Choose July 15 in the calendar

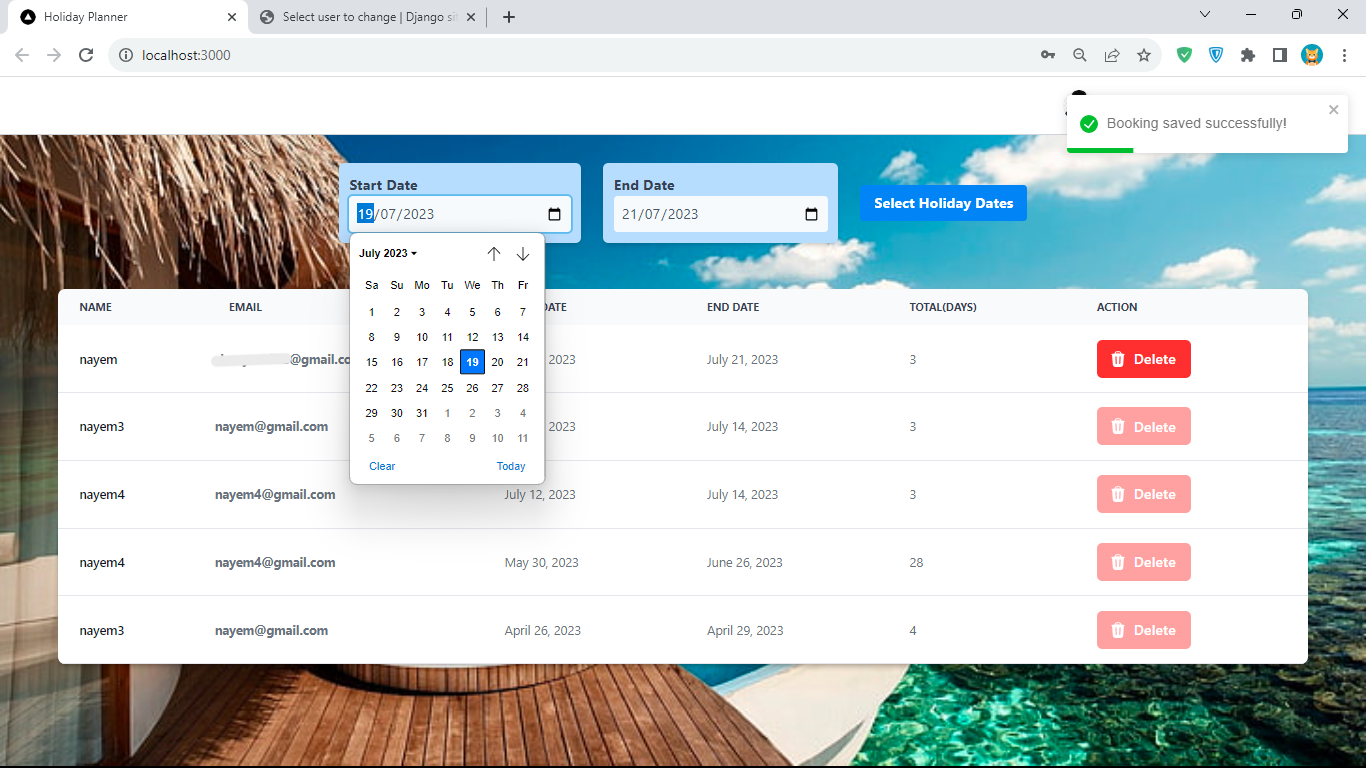(x=372, y=362)
